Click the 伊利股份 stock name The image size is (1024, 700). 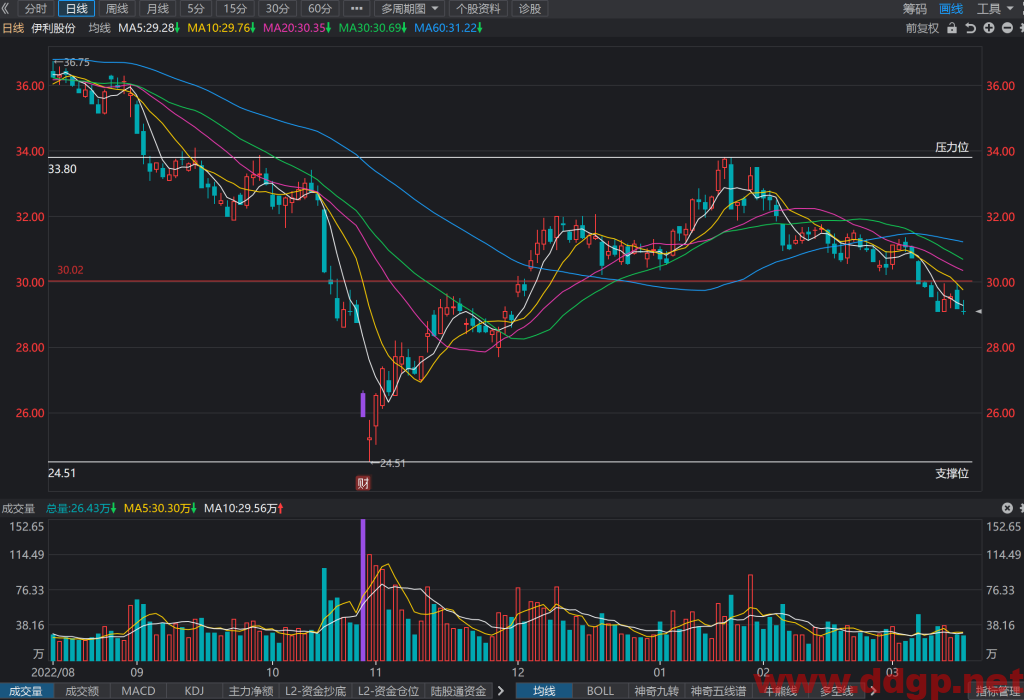[x=54, y=28]
